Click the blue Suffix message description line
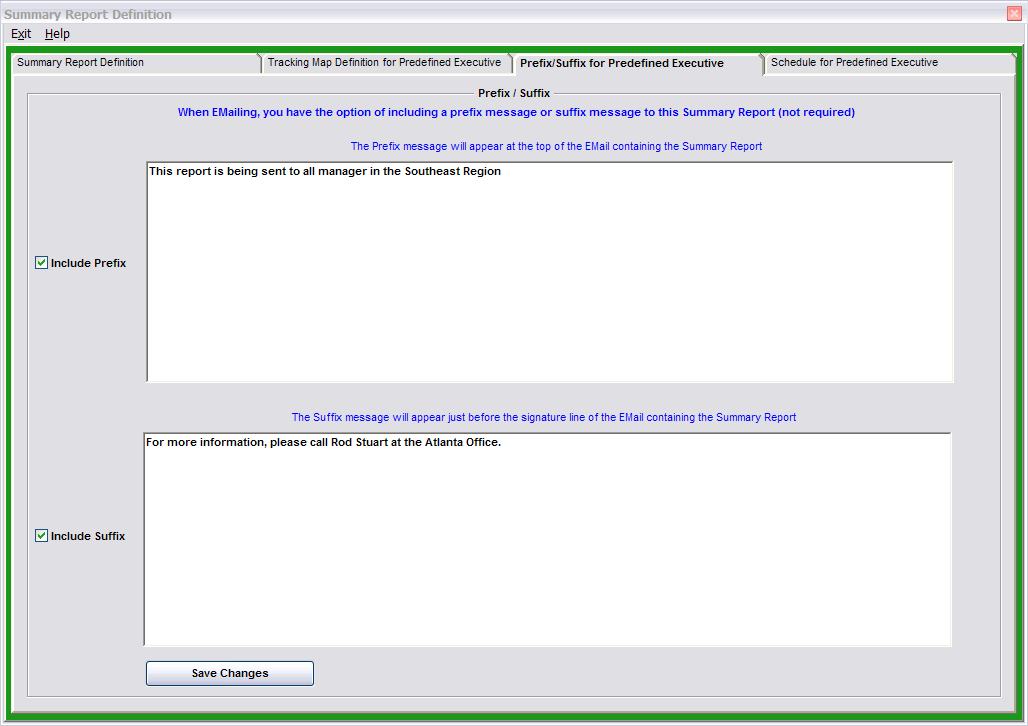Viewport: 1028px width, 726px height. tap(544, 418)
